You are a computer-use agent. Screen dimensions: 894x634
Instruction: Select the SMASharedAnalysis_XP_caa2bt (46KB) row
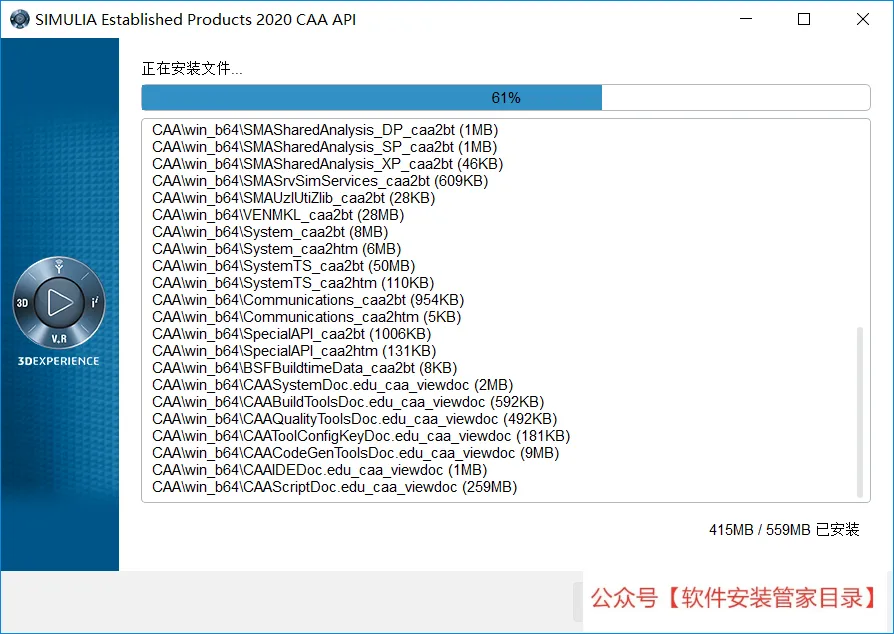(327, 164)
